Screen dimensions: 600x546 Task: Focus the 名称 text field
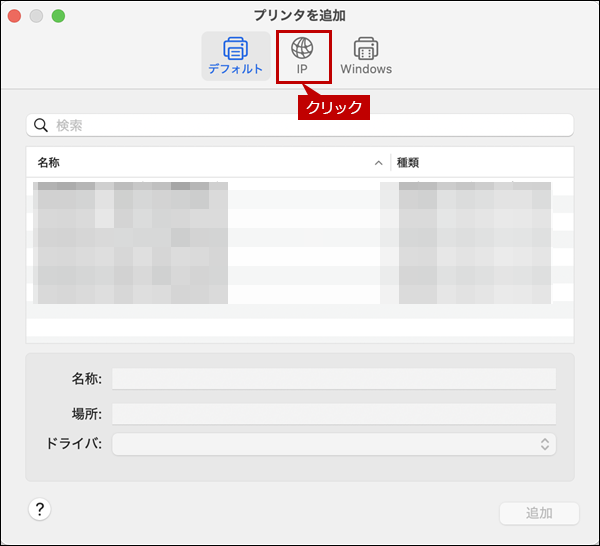334,378
